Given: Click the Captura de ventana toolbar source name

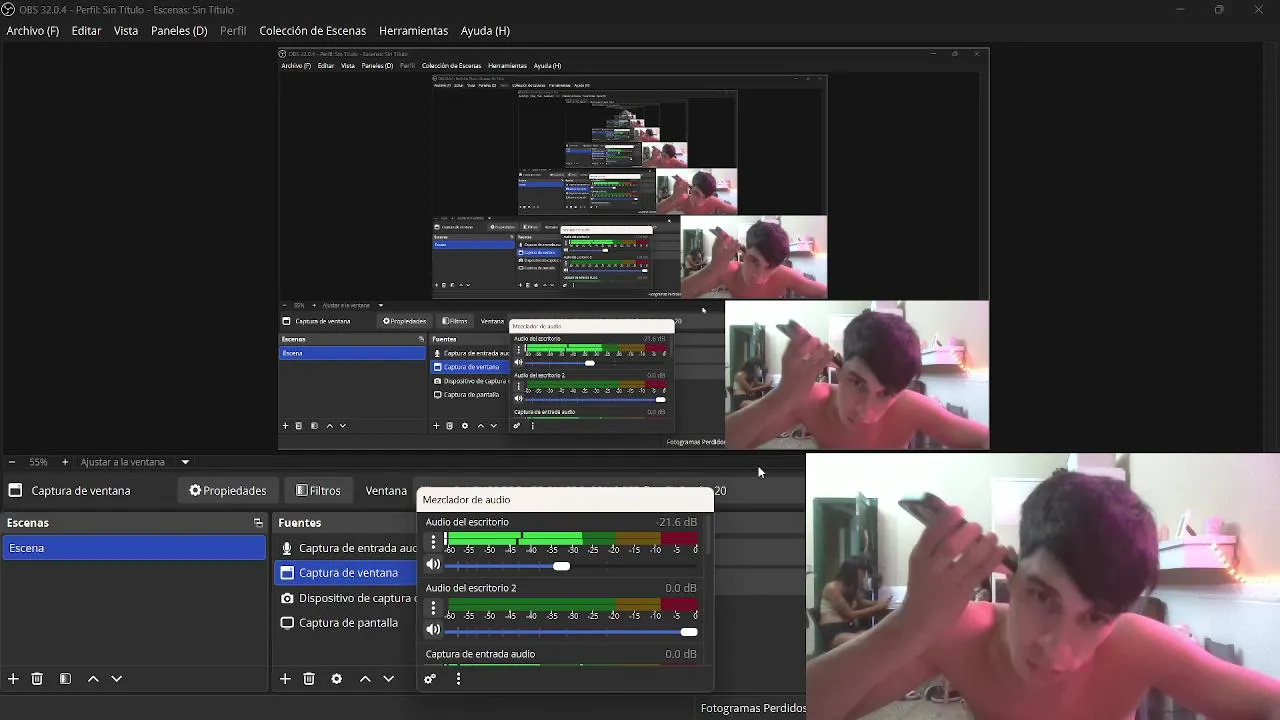Looking at the screenshot, I should (x=81, y=490).
